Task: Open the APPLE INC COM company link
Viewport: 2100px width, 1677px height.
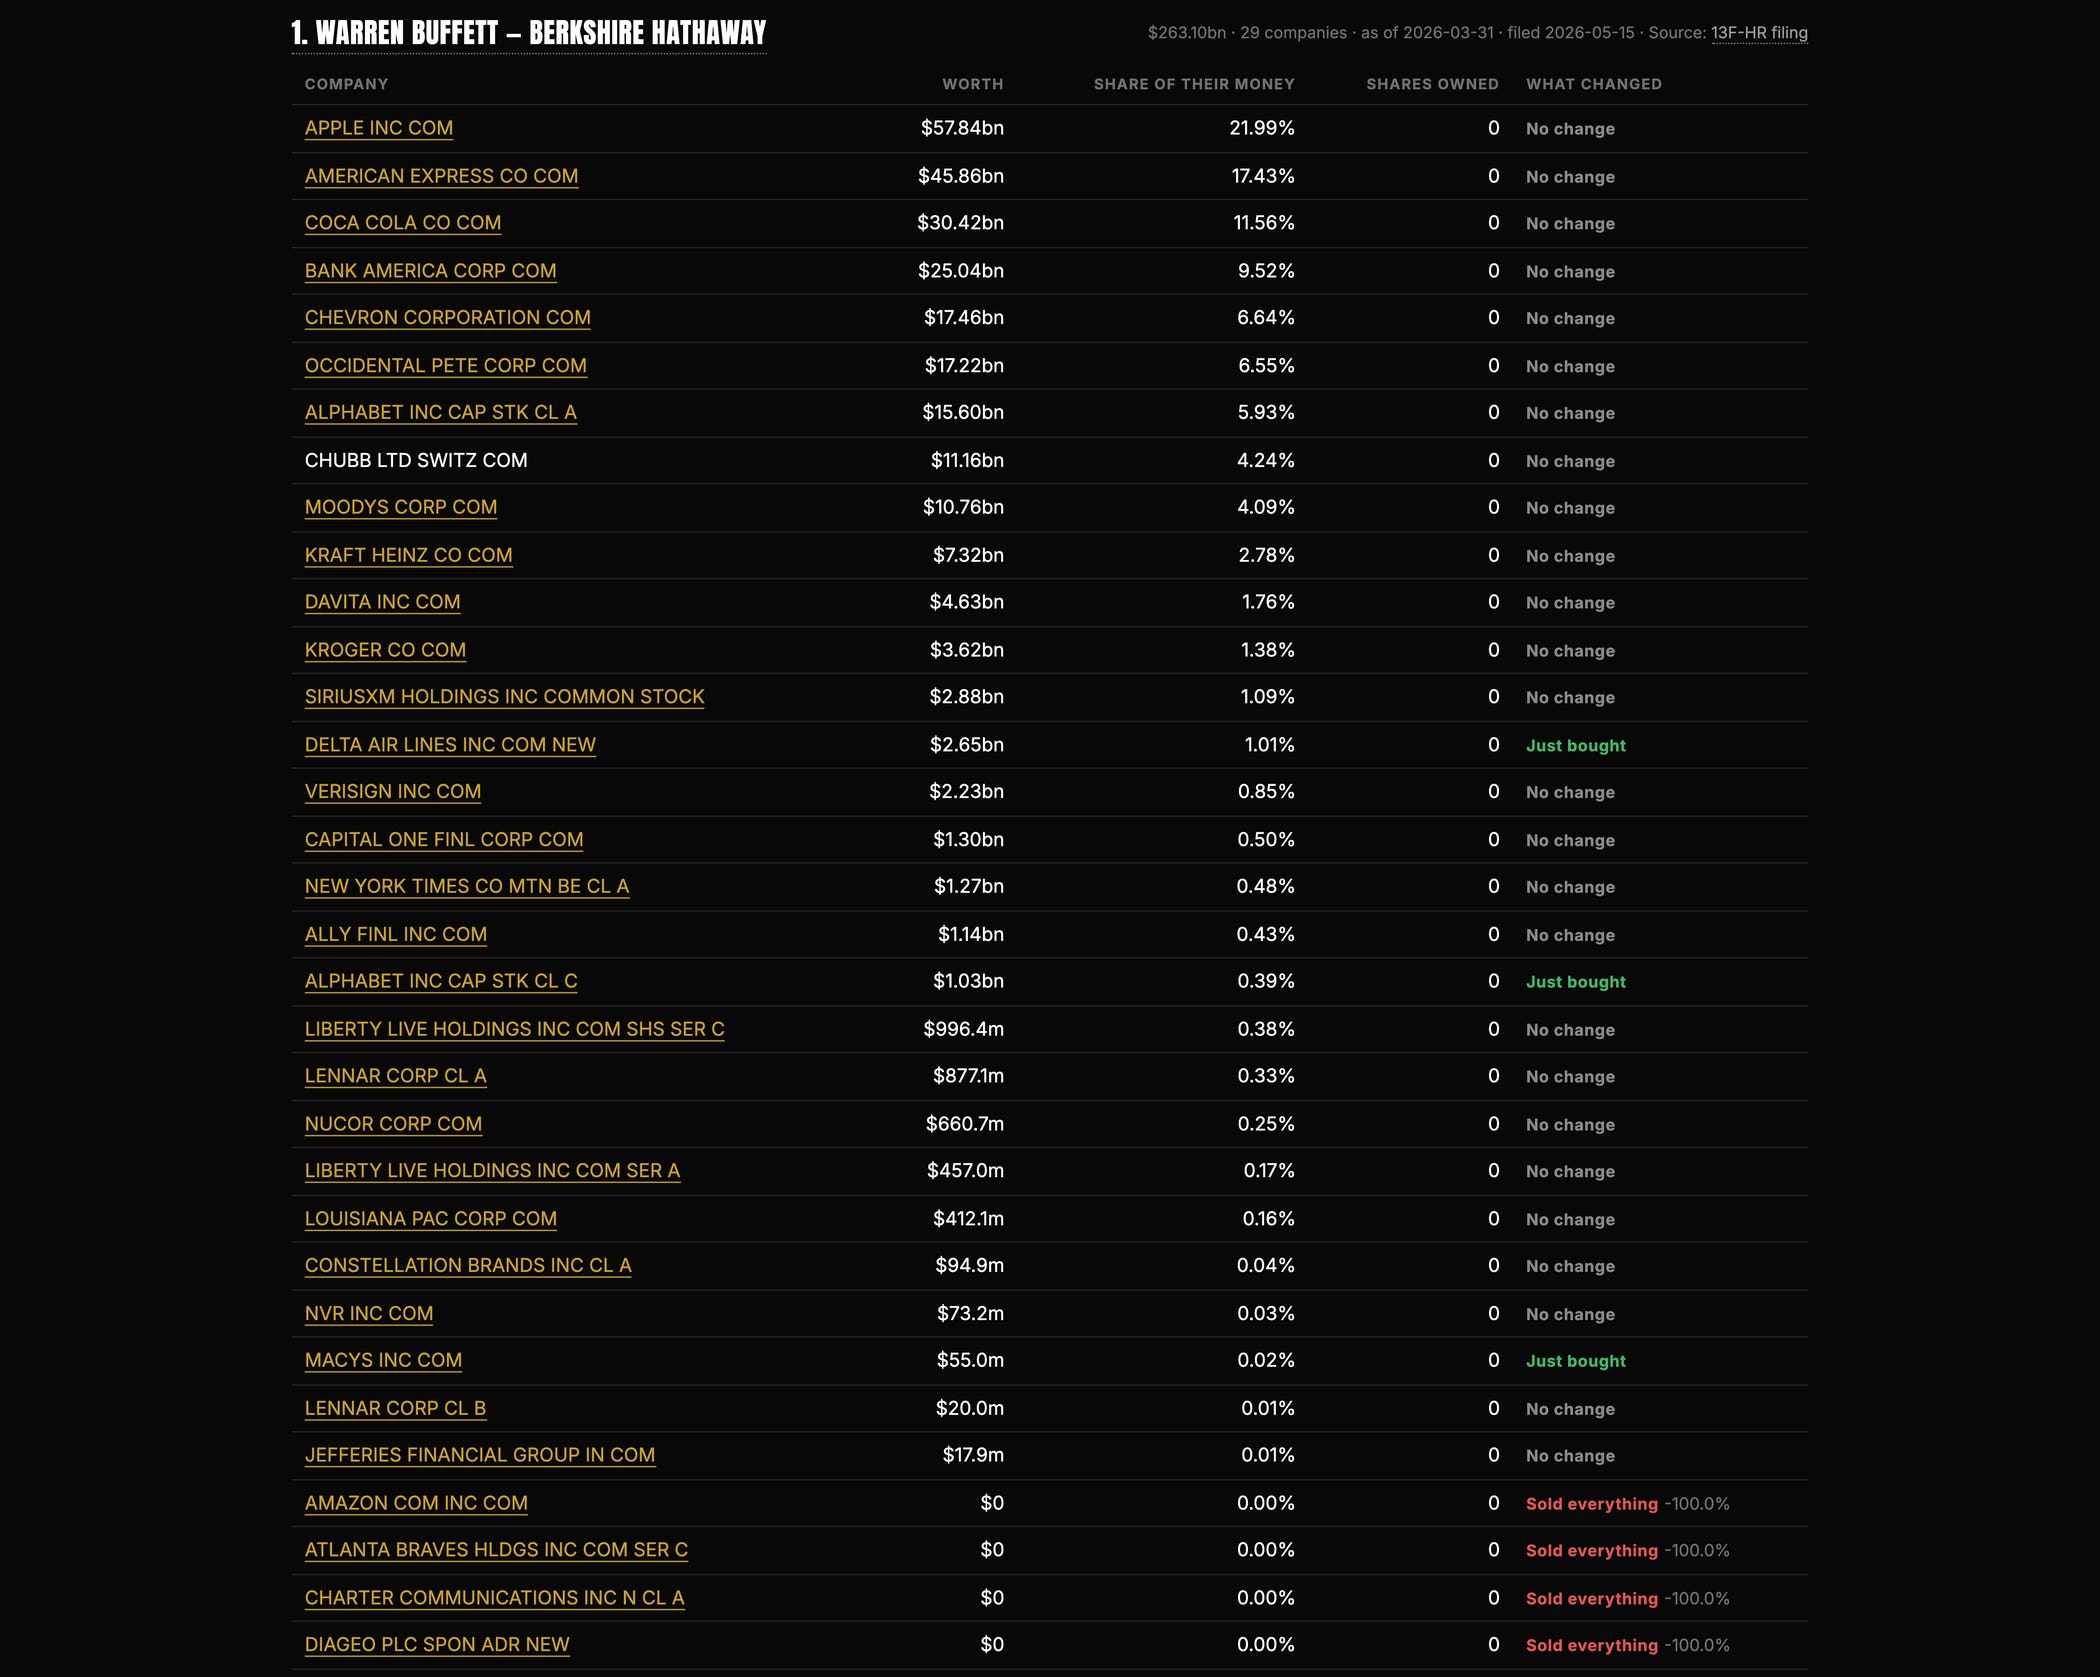Action: (379, 128)
